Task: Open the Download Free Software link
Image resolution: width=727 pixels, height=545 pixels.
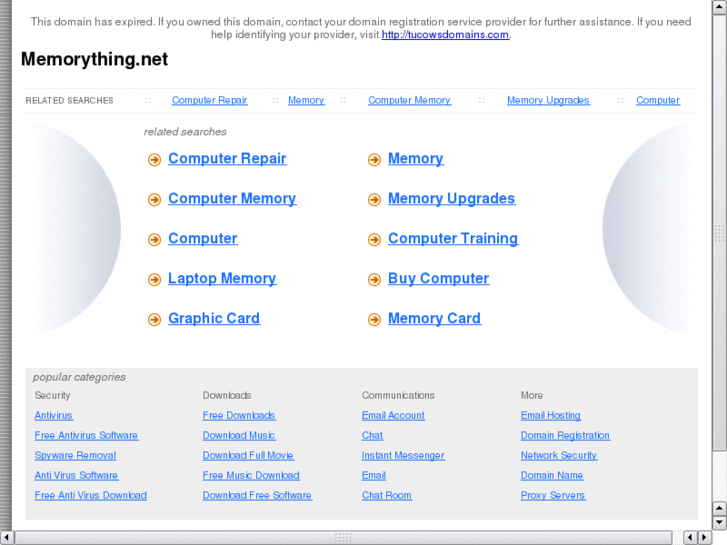Action: coord(257,495)
